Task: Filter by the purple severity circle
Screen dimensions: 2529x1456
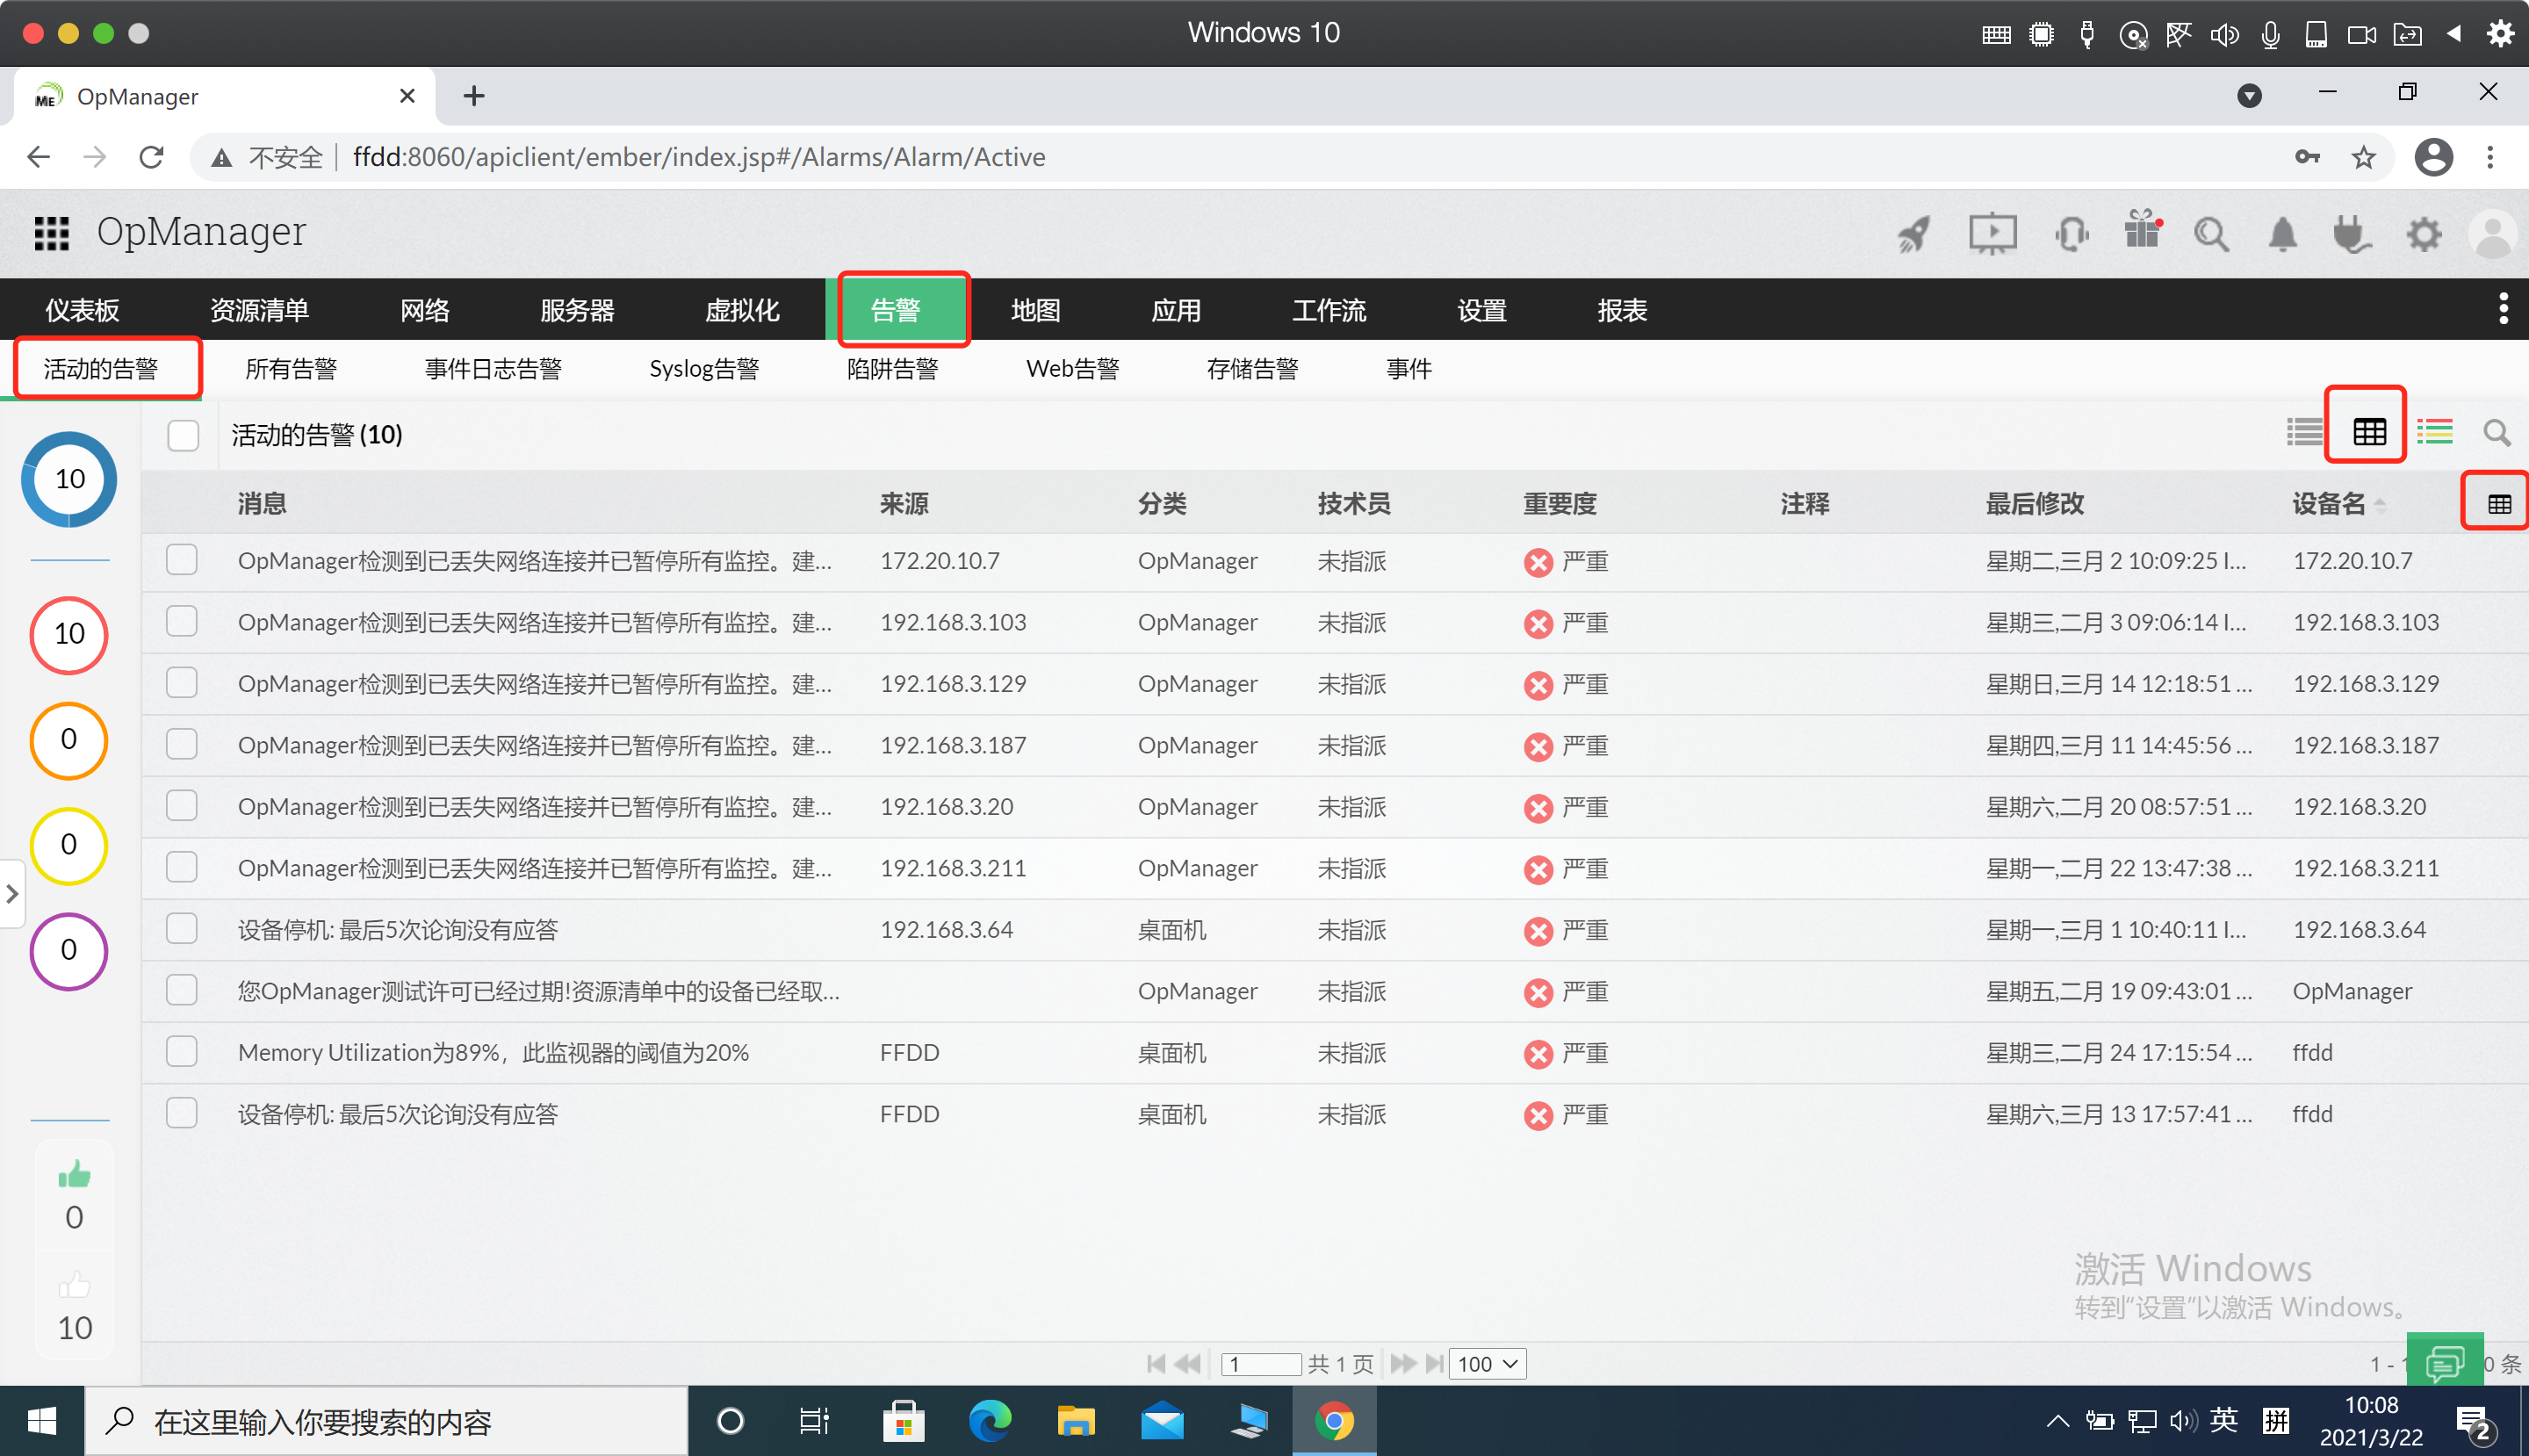Action: [69, 950]
